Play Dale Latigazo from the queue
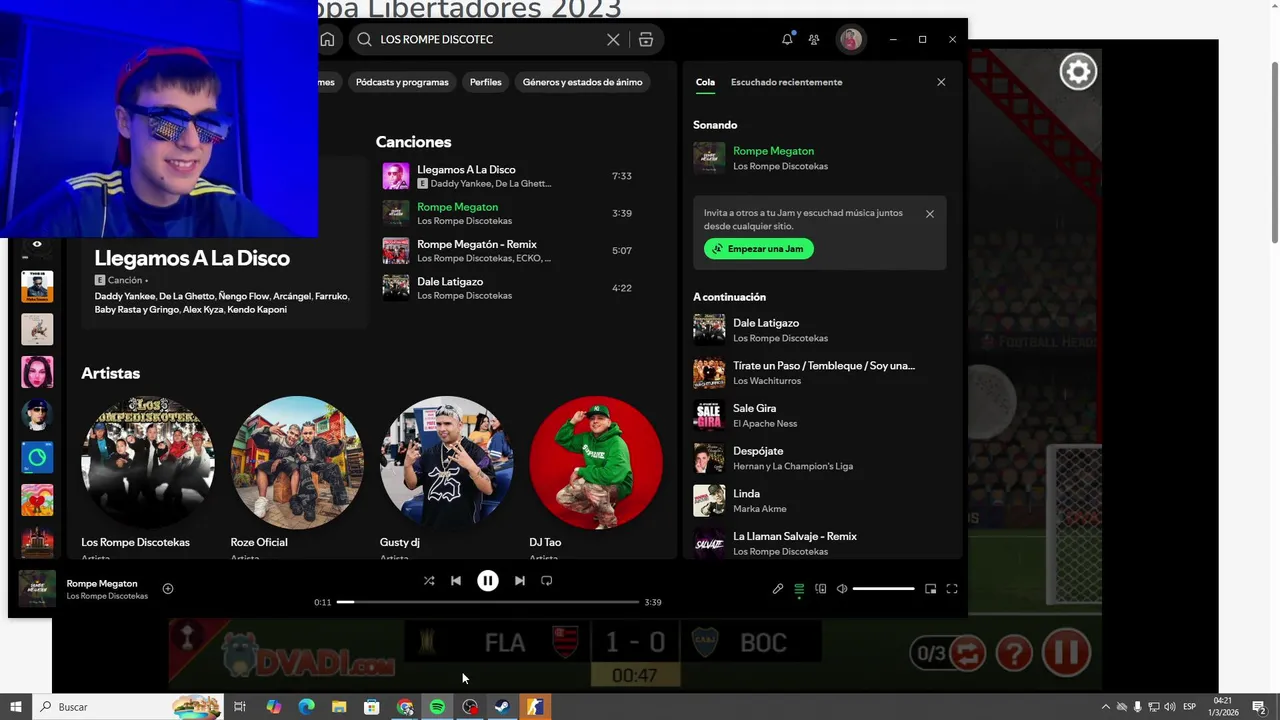Screen dimensions: 1280x720 (818, 330)
